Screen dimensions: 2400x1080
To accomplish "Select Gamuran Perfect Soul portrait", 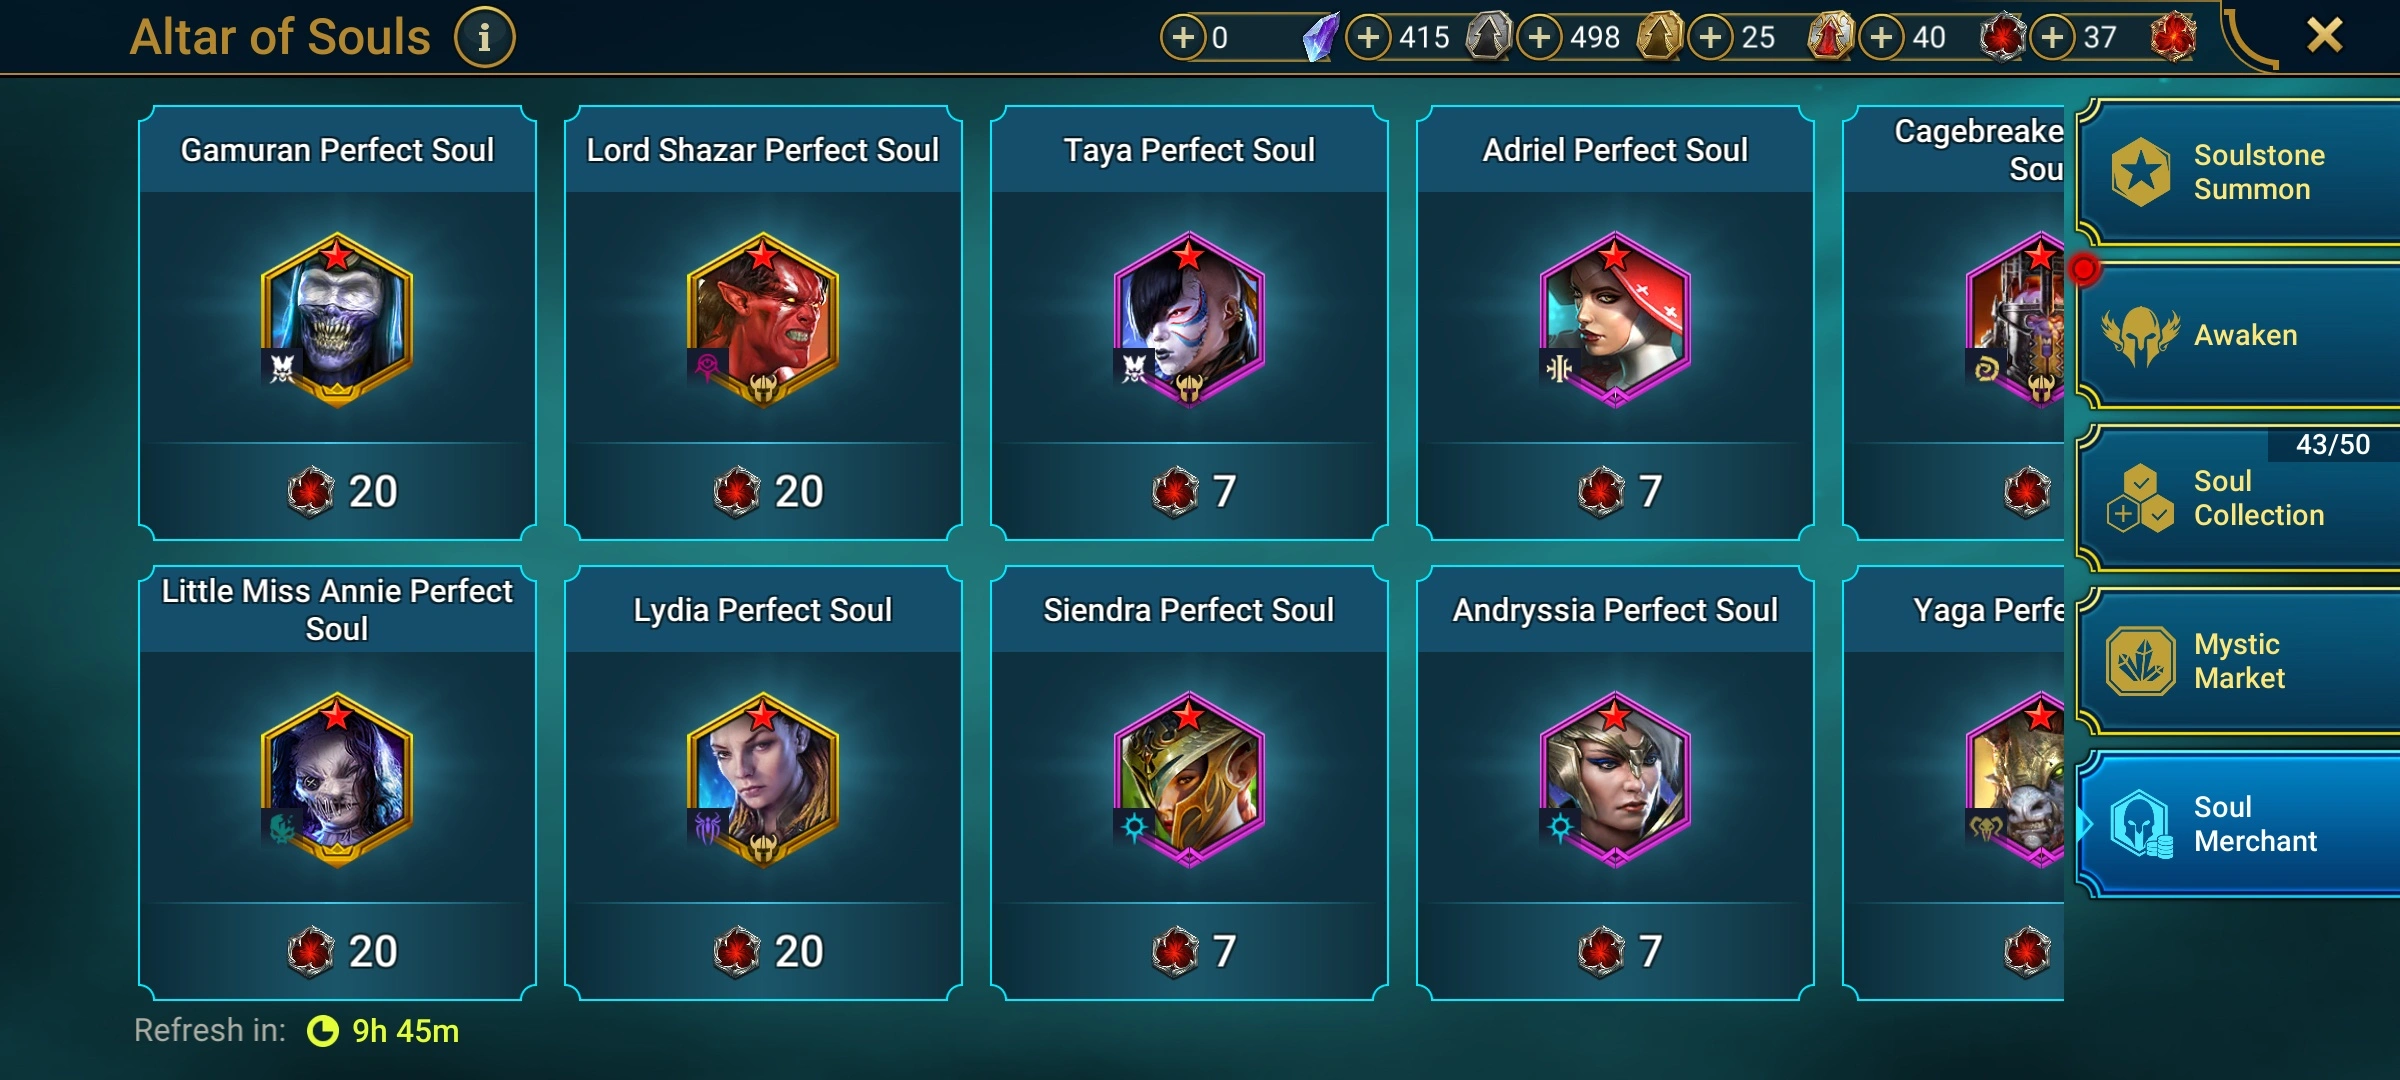I will point(337,319).
